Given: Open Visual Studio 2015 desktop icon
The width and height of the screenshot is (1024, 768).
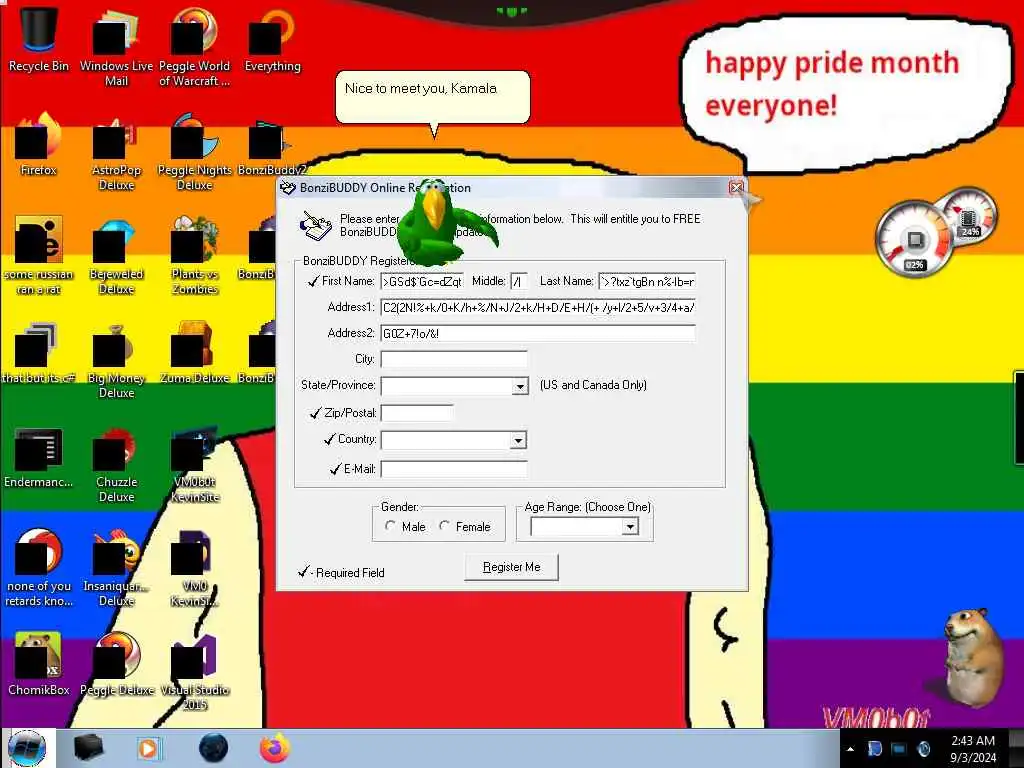Looking at the screenshot, I should tap(194, 671).
